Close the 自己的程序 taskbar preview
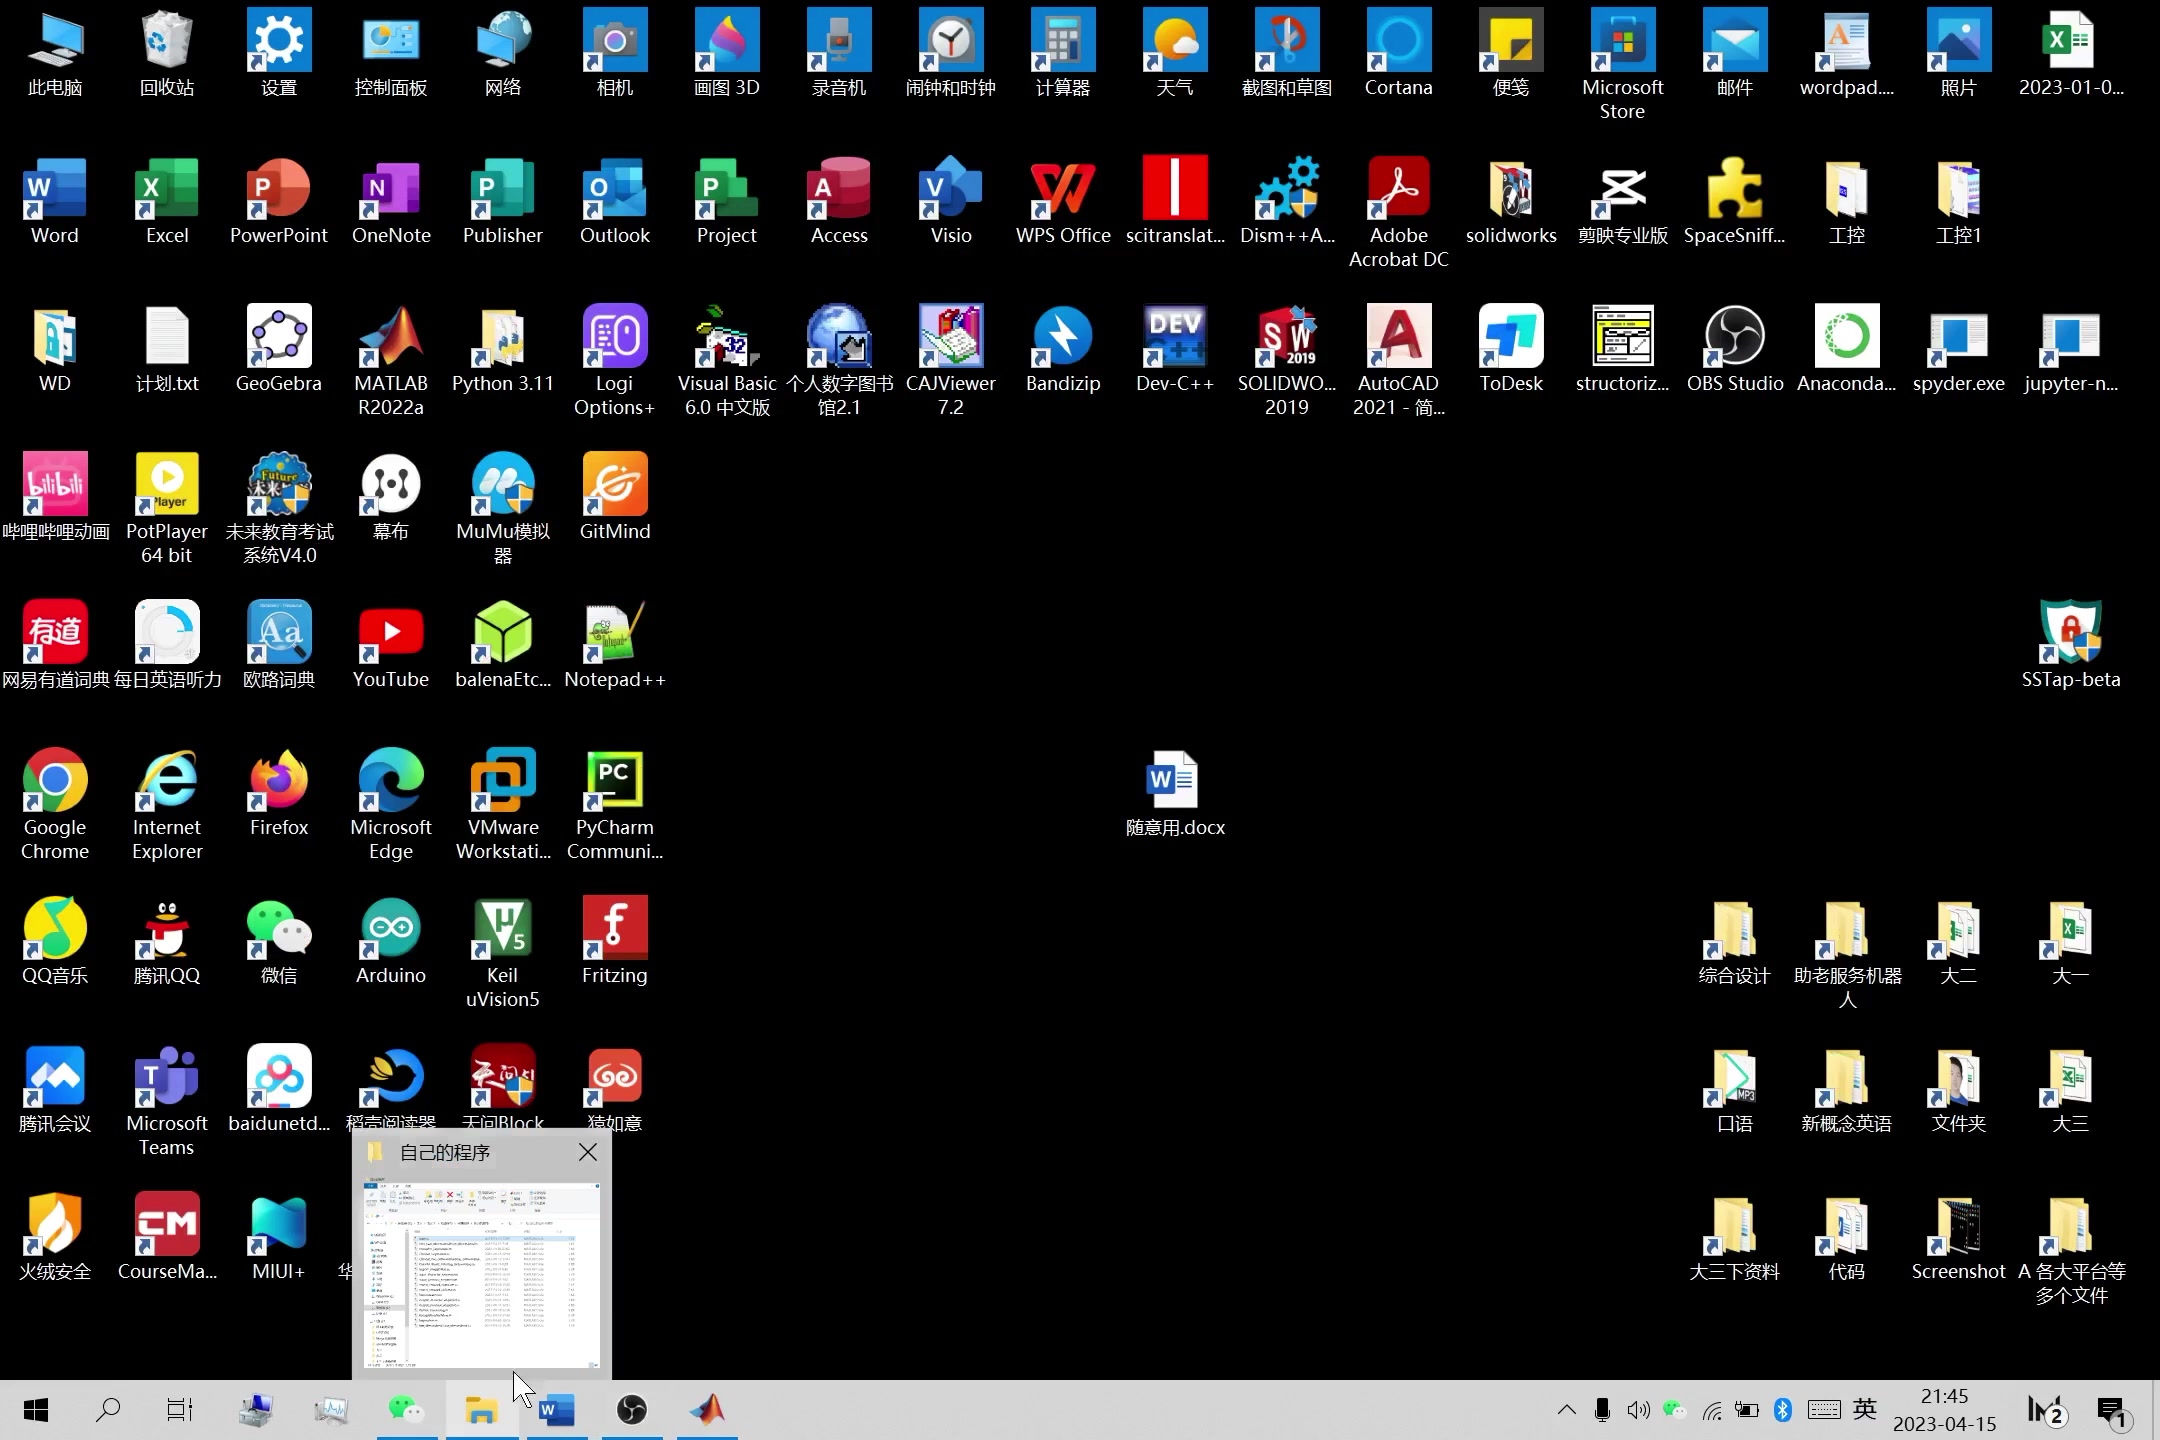2160x1440 pixels. [588, 1152]
